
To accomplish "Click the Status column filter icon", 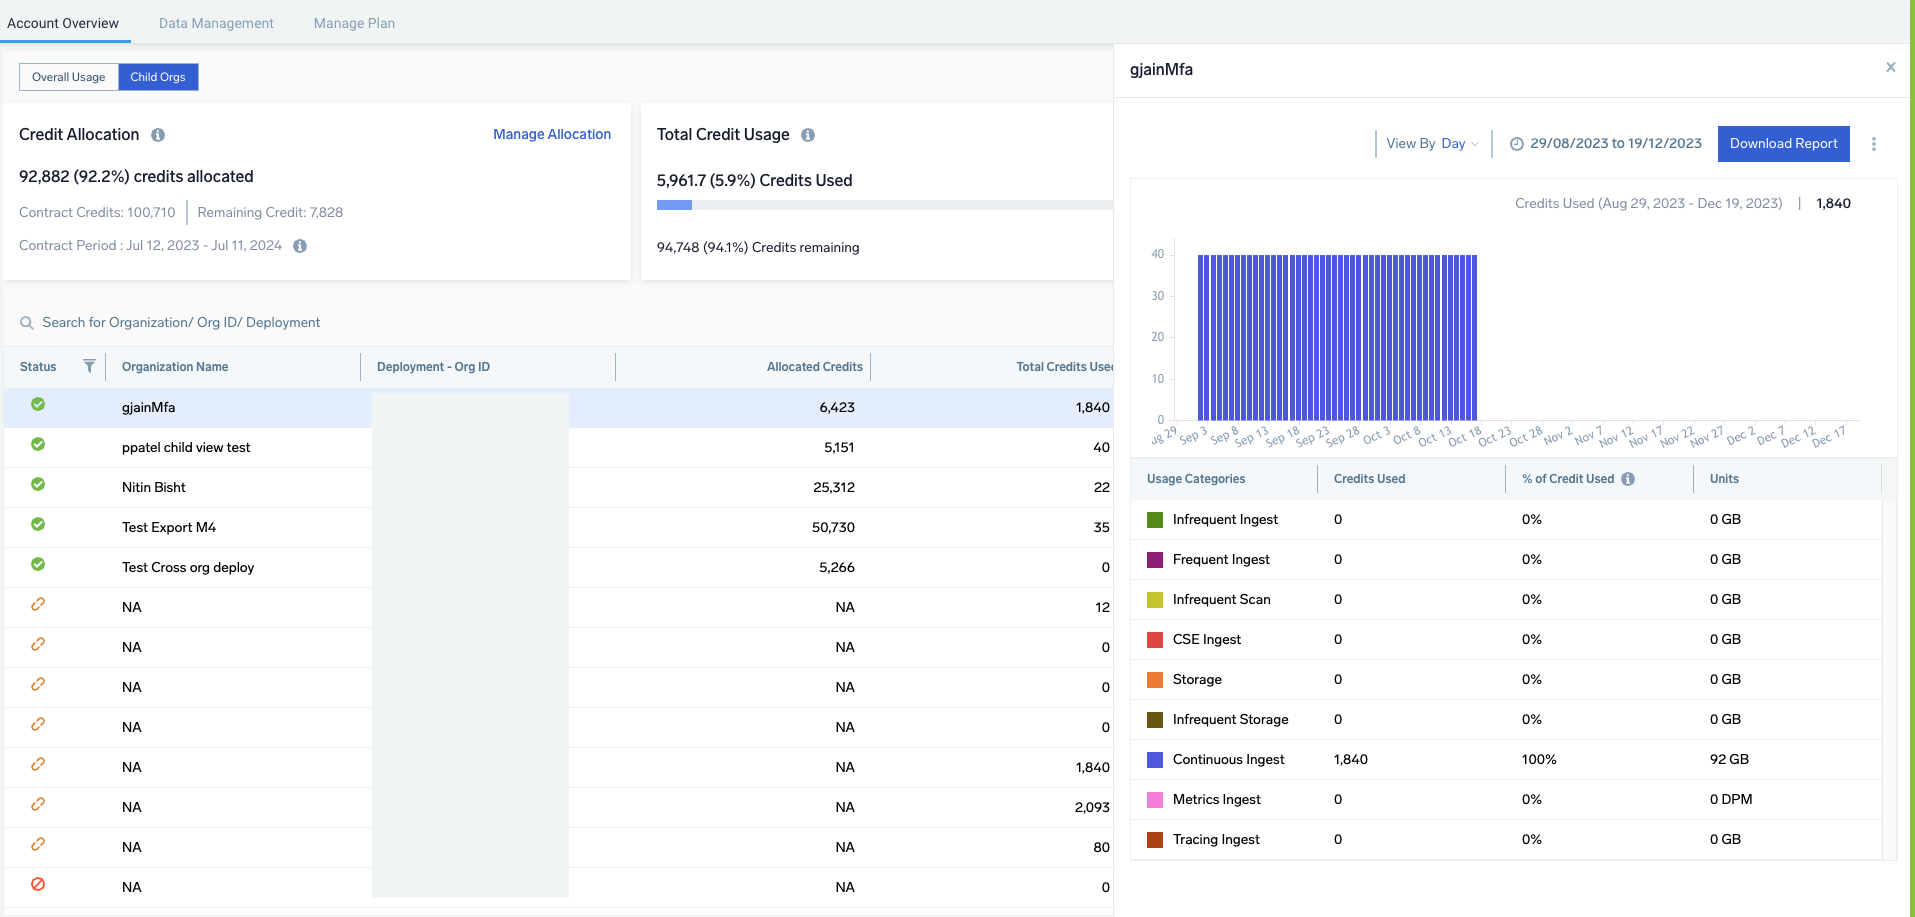I will coord(89,366).
